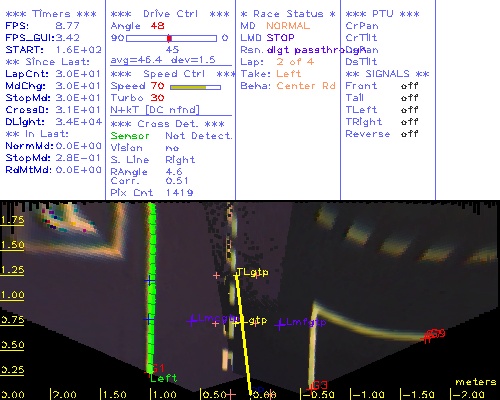Click the Drive Ctrl section header

[x=170, y=14]
